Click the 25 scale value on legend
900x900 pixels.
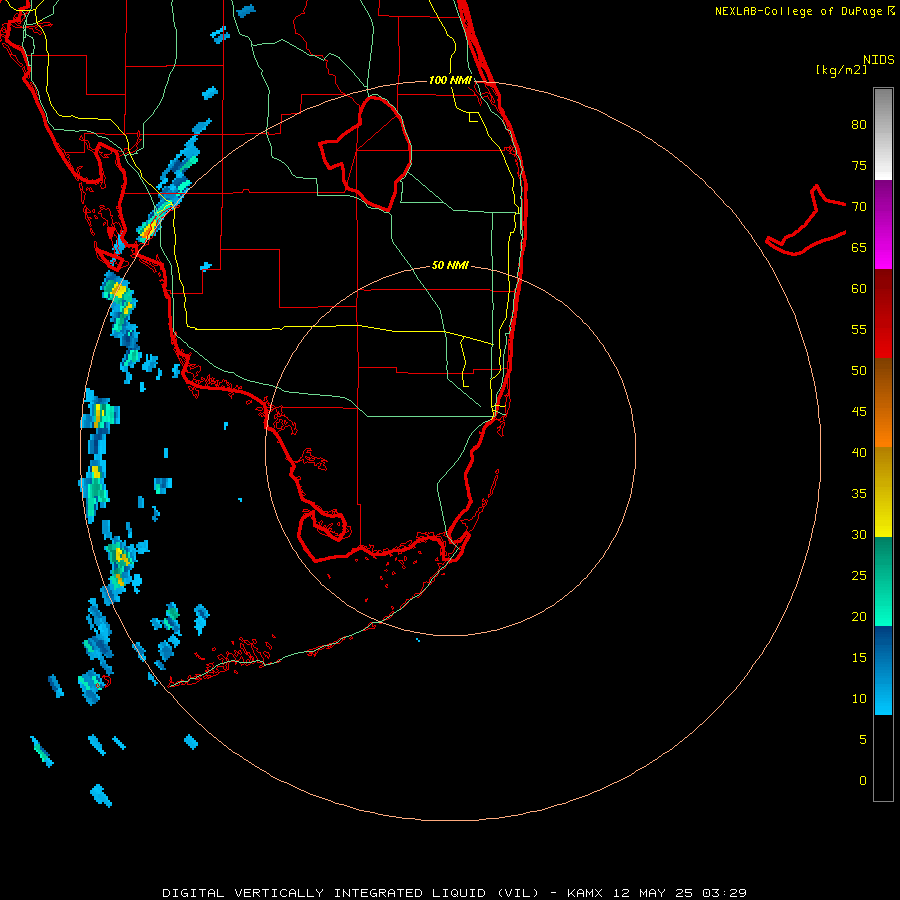tap(859, 576)
